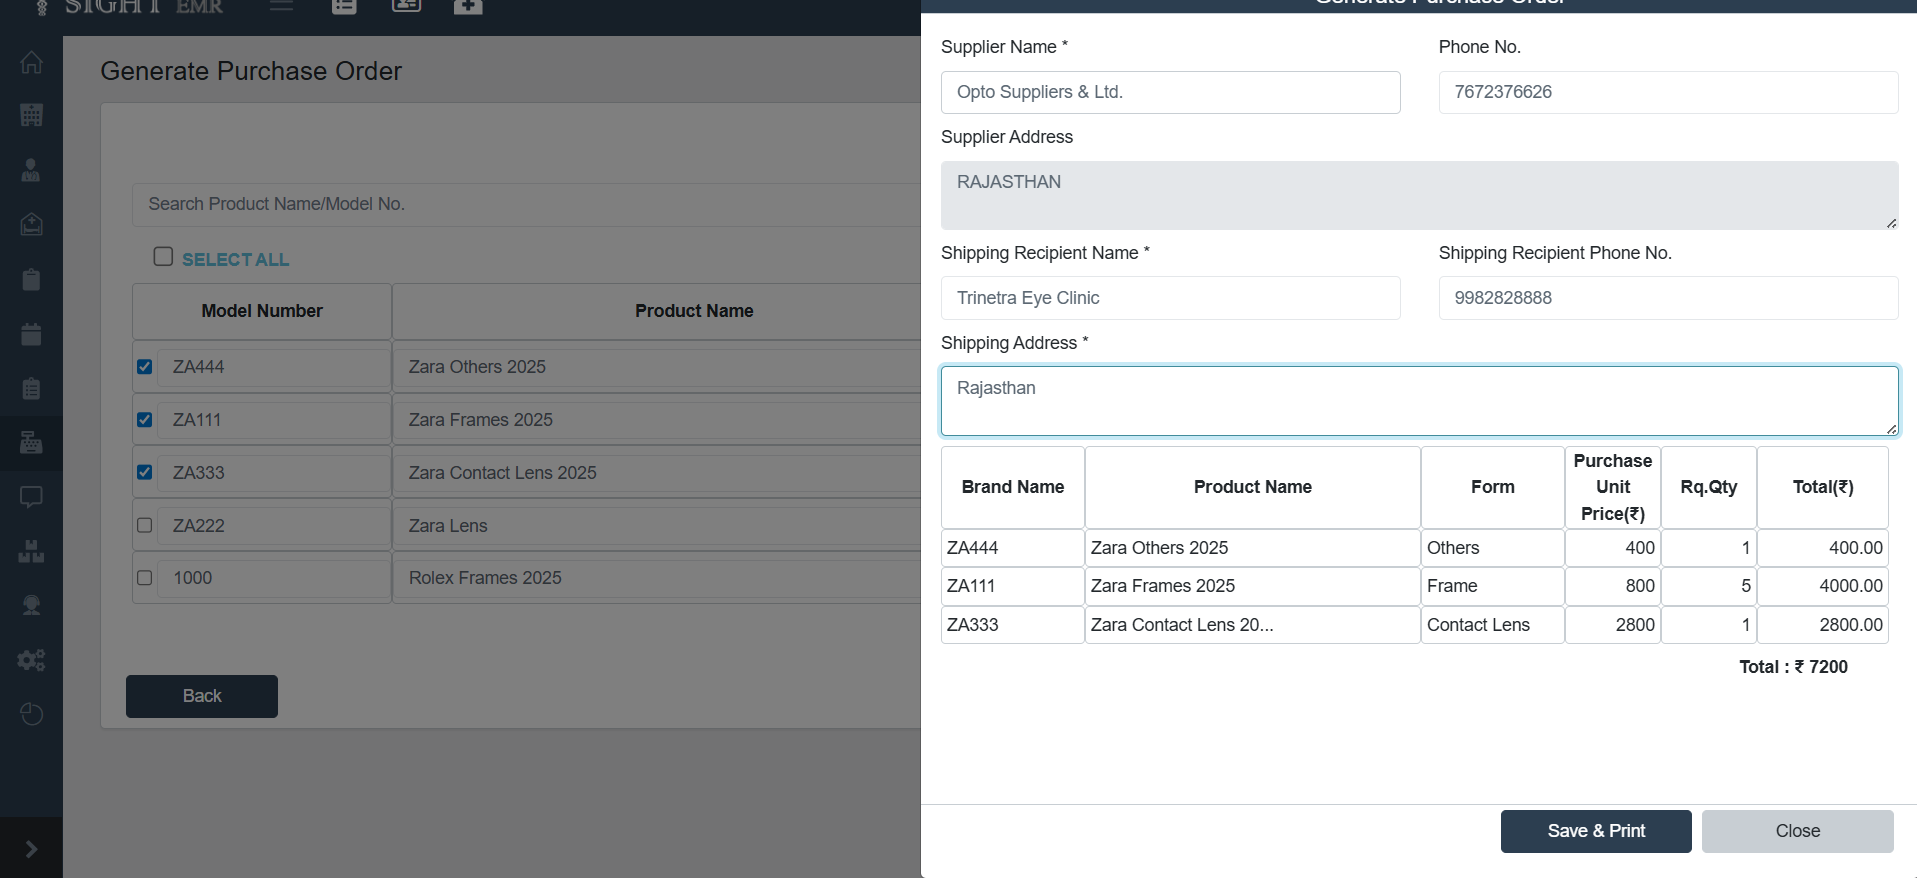Click the headset support sidebar icon
1917x878 pixels.
tap(31, 605)
